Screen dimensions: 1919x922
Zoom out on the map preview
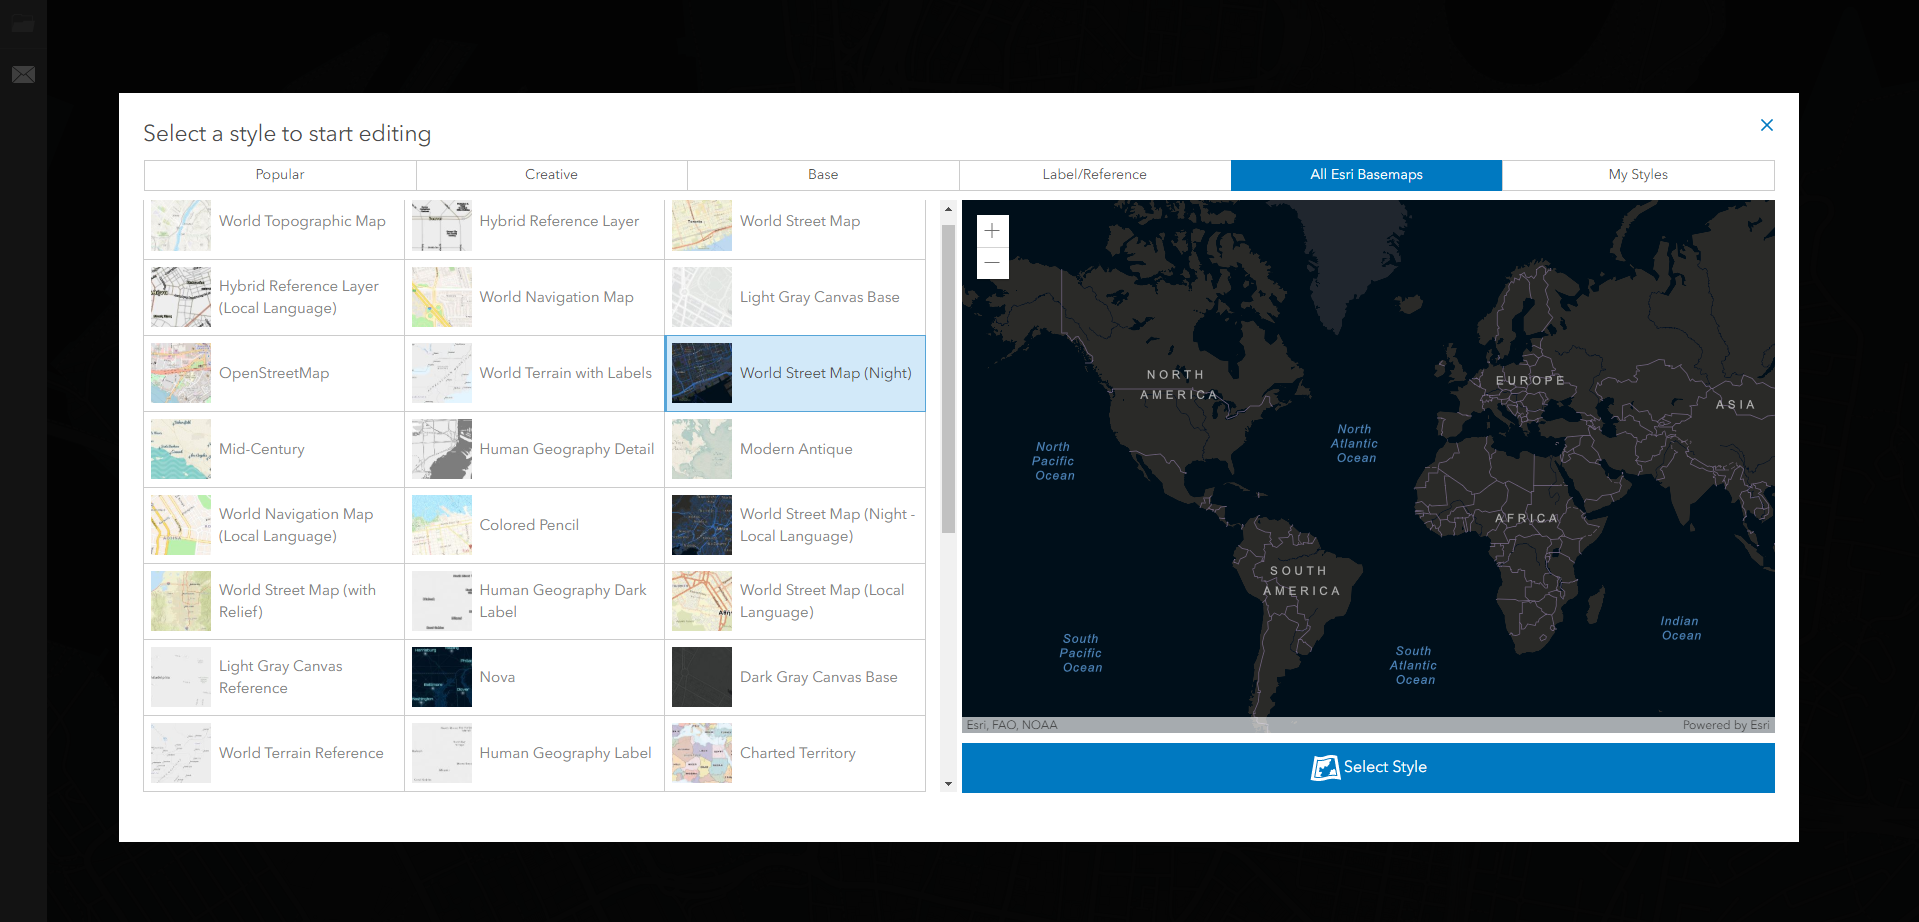(x=992, y=263)
